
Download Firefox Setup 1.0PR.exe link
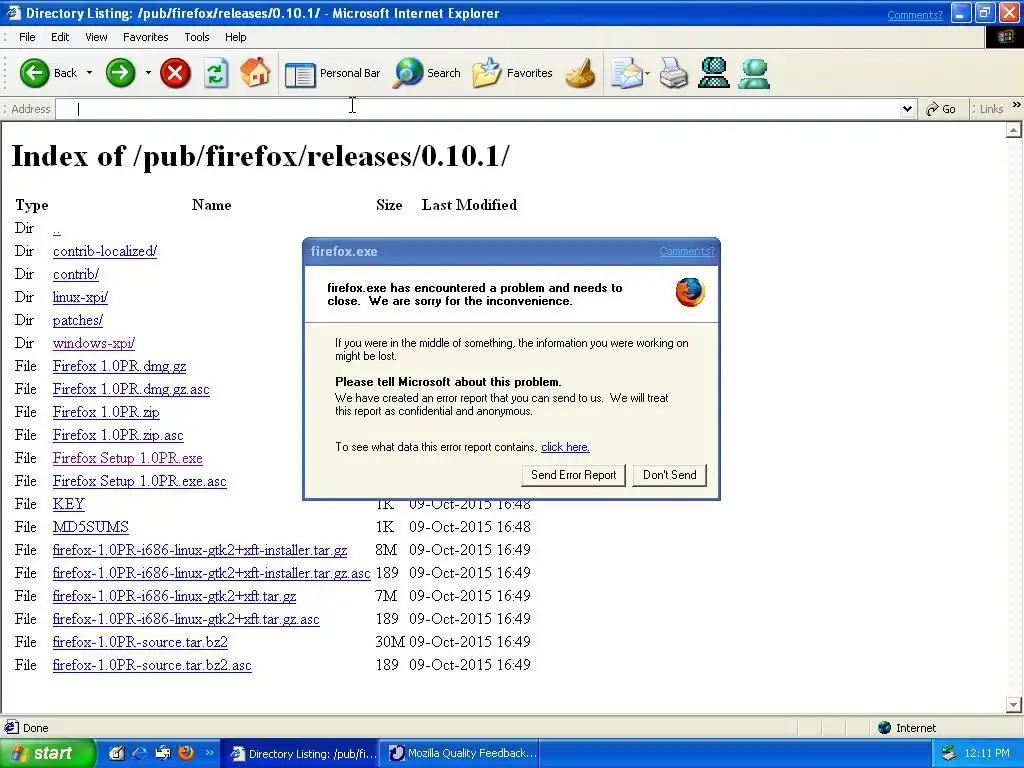coord(128,458)
